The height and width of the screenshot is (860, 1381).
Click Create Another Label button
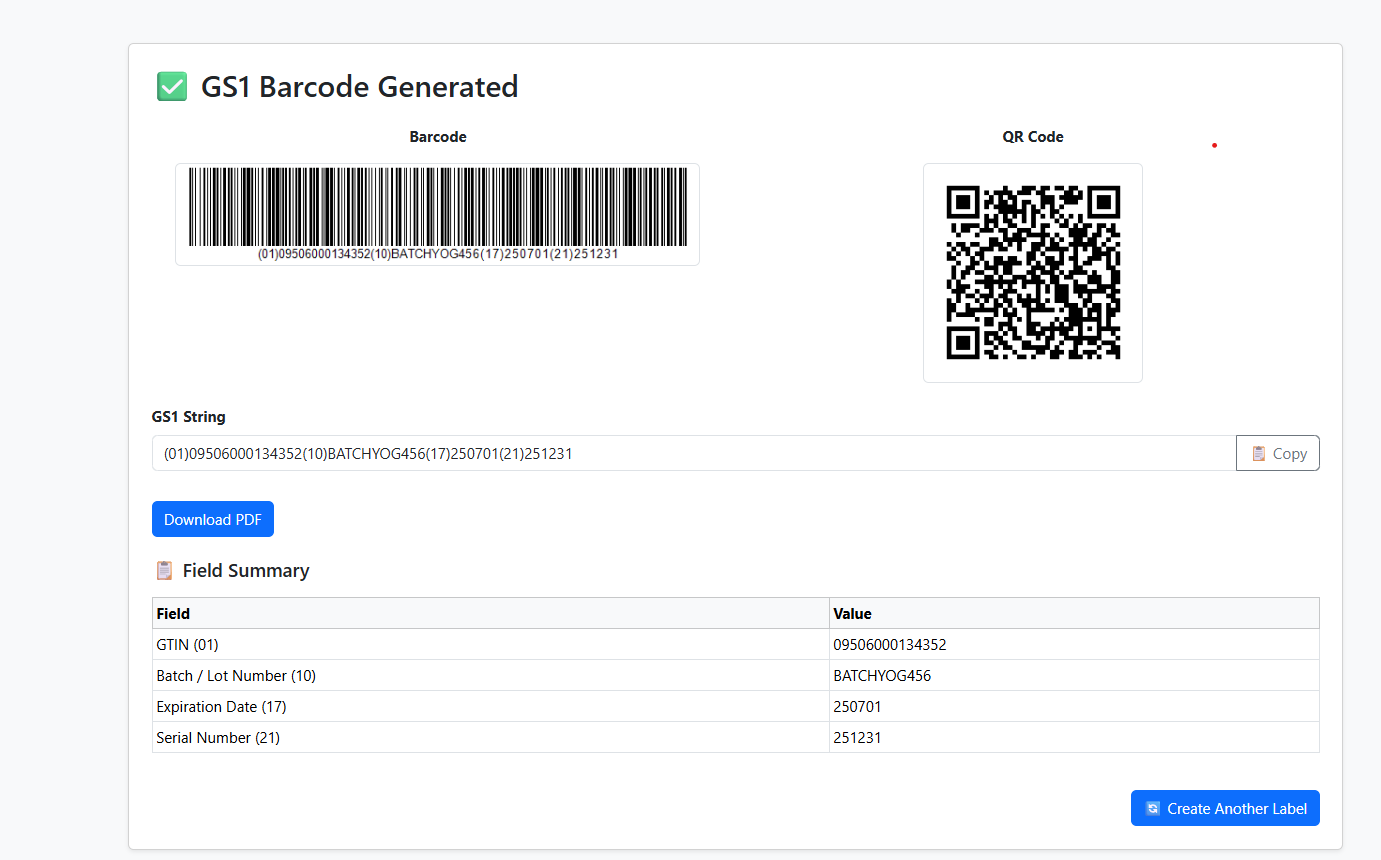1225,808
